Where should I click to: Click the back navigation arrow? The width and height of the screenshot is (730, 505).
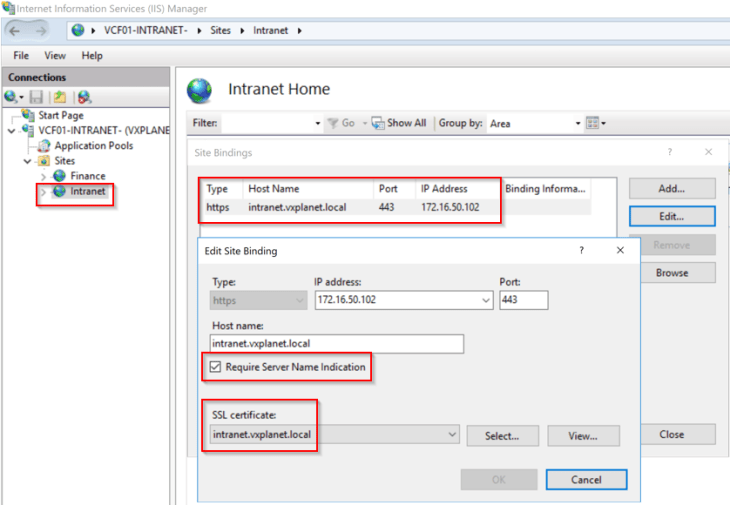coord(15,31)
